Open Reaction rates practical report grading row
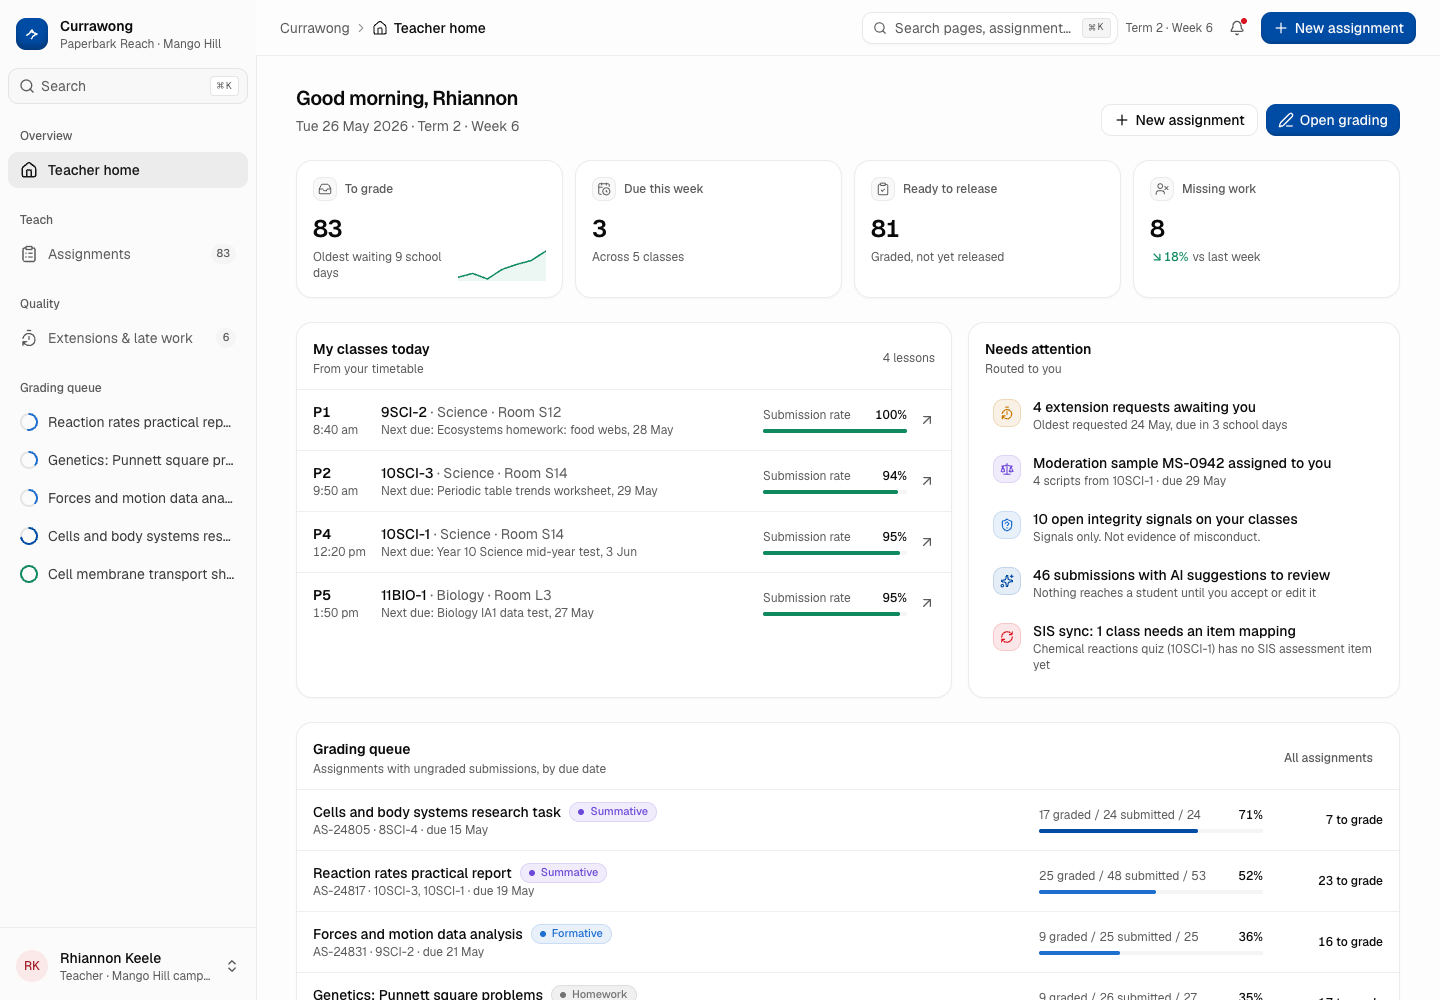1440x1000 pixels. 848,881
